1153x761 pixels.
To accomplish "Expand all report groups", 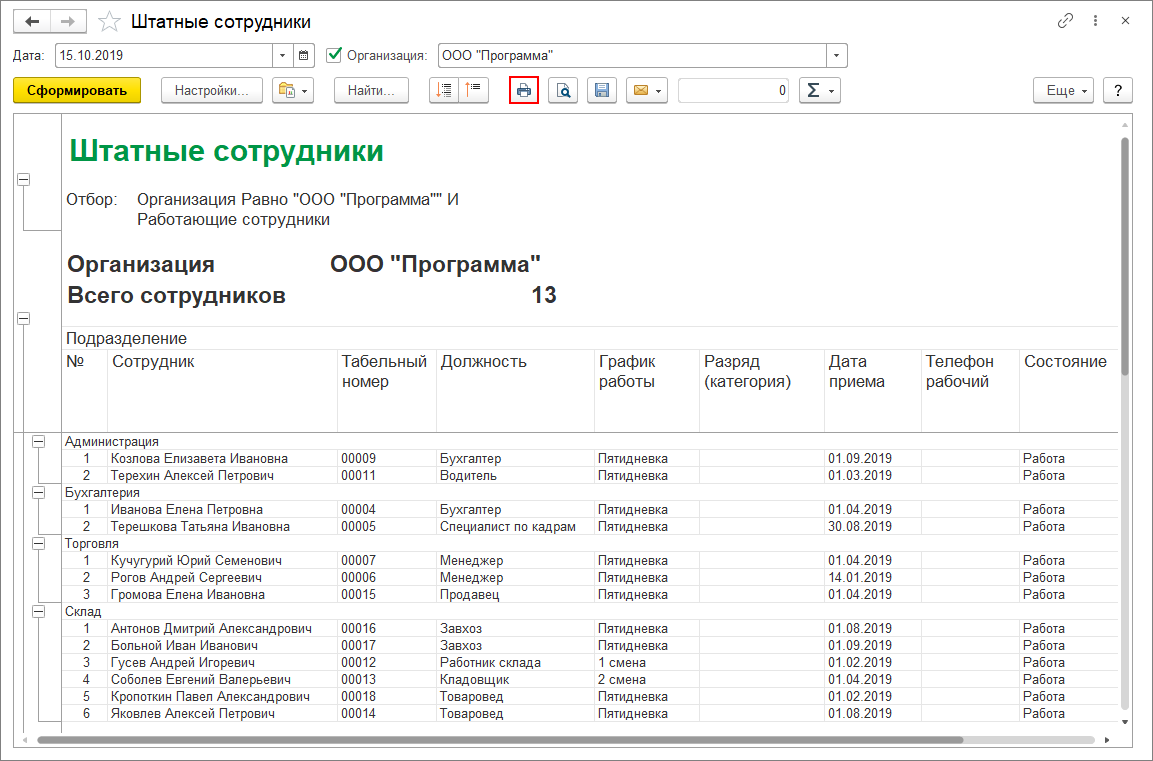I will (444, 90).
